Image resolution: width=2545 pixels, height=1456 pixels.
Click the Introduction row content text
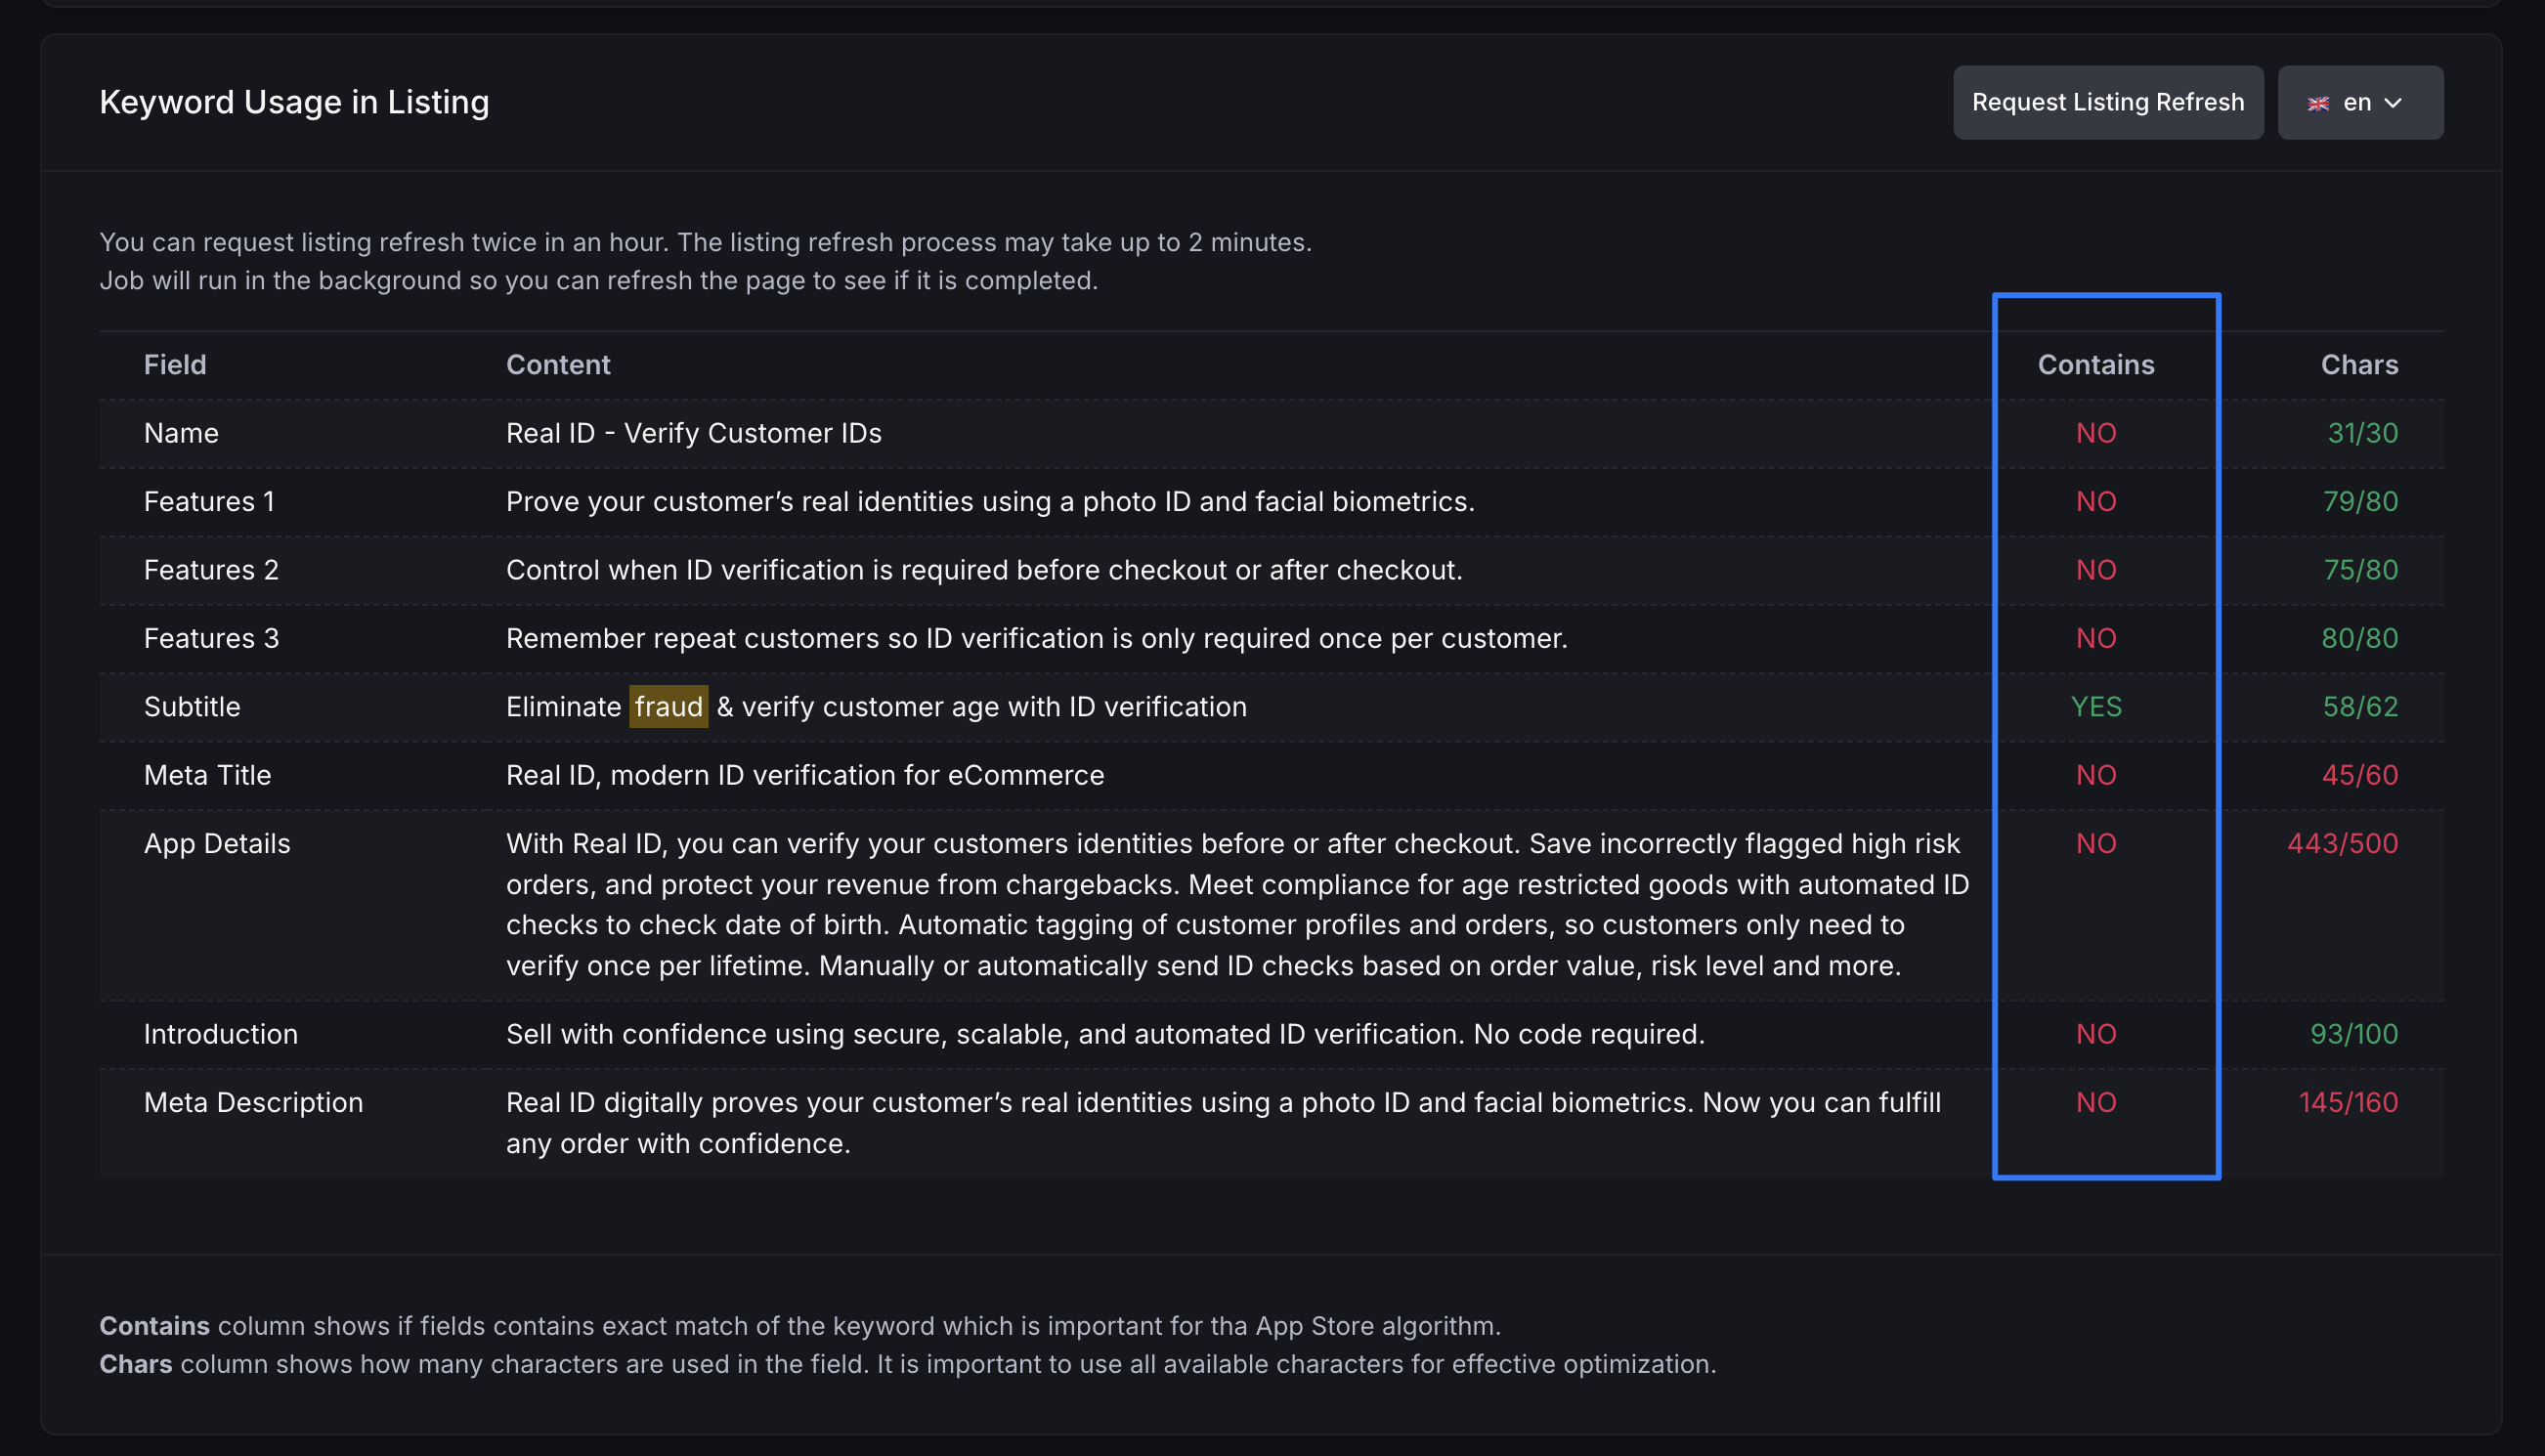[1105, 1034]
